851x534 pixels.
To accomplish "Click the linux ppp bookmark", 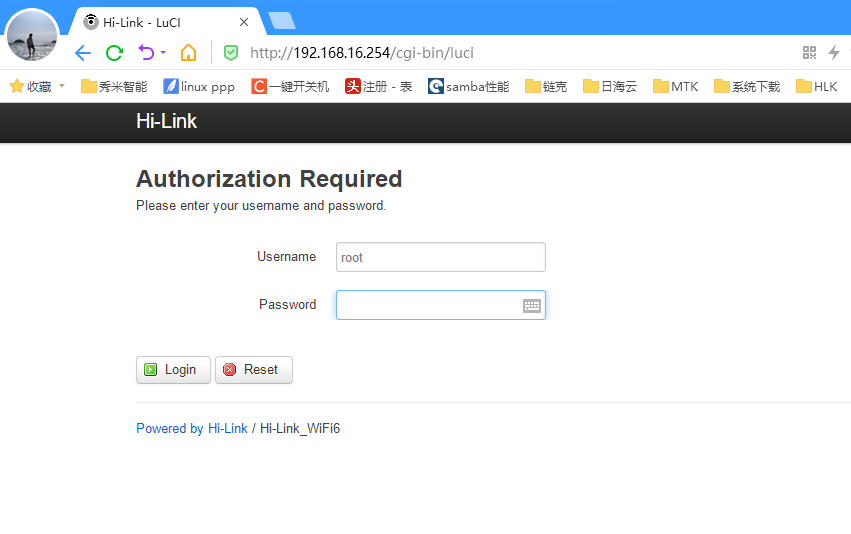I will 199,87.
